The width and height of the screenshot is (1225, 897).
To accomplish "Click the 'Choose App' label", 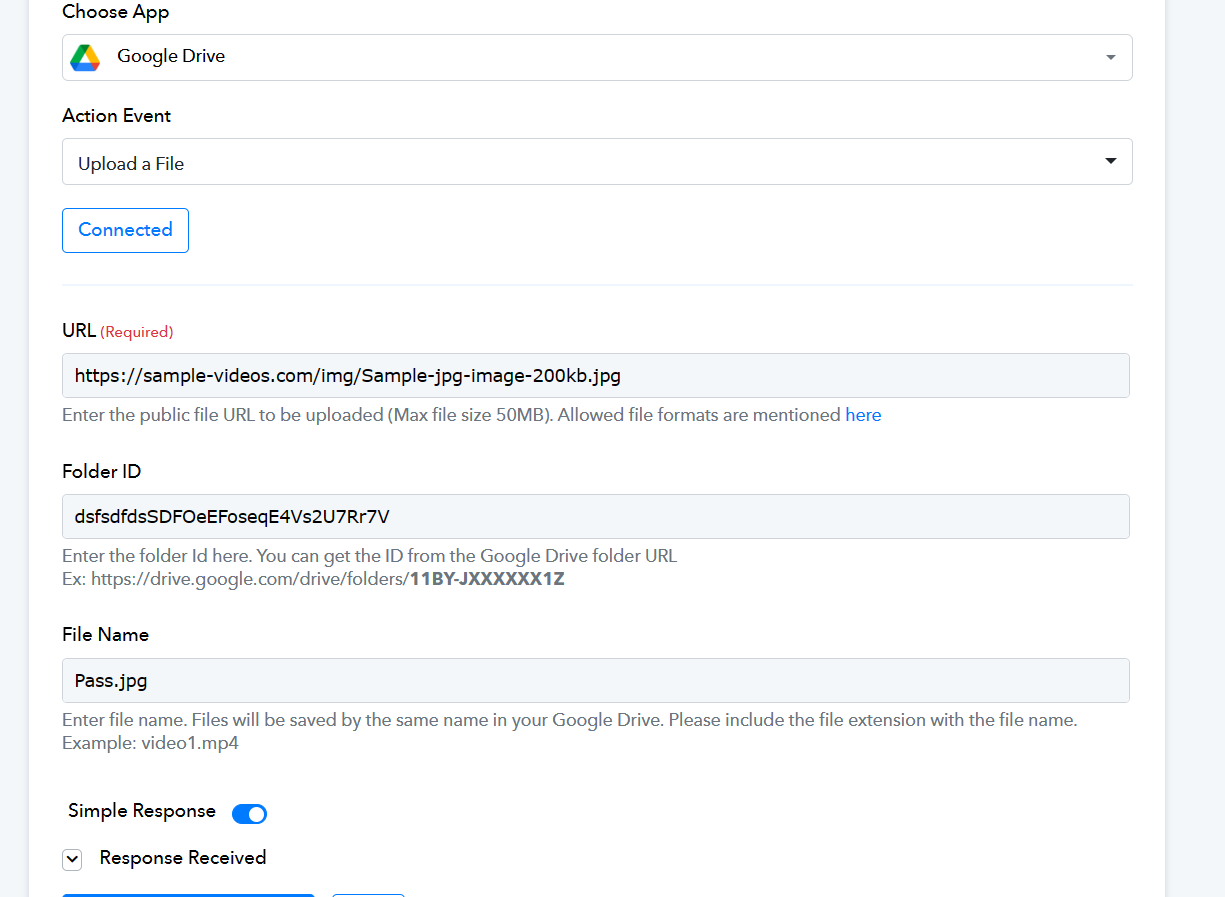I will pyautogui.click(x=116, y=12).
